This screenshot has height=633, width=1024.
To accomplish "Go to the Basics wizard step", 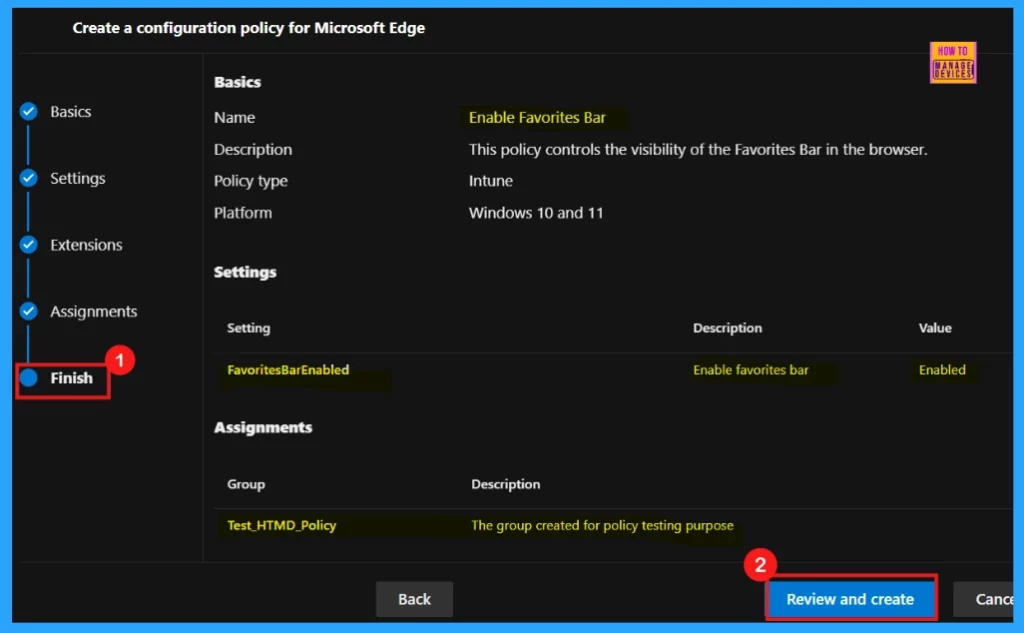I will (x=71, y=112).
